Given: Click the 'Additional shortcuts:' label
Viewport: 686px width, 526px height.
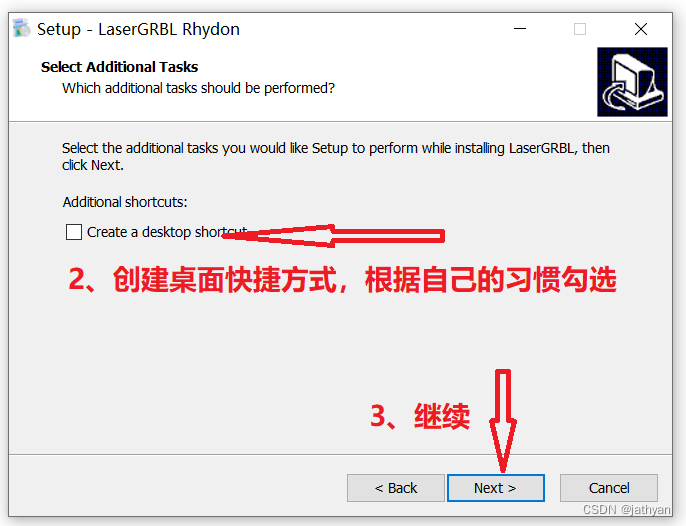Looking at the screenshot, I should pos(125,202).
